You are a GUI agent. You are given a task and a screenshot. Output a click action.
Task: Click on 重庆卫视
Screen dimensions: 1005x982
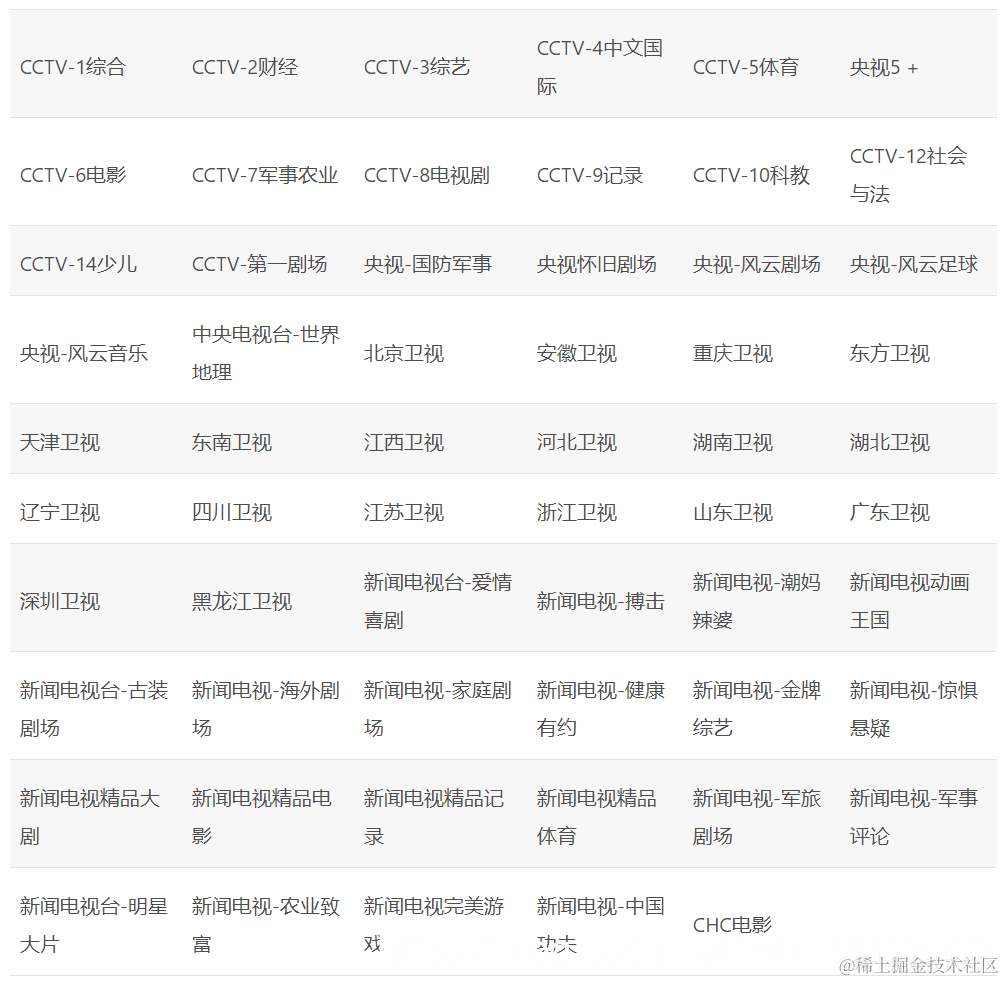733,353
